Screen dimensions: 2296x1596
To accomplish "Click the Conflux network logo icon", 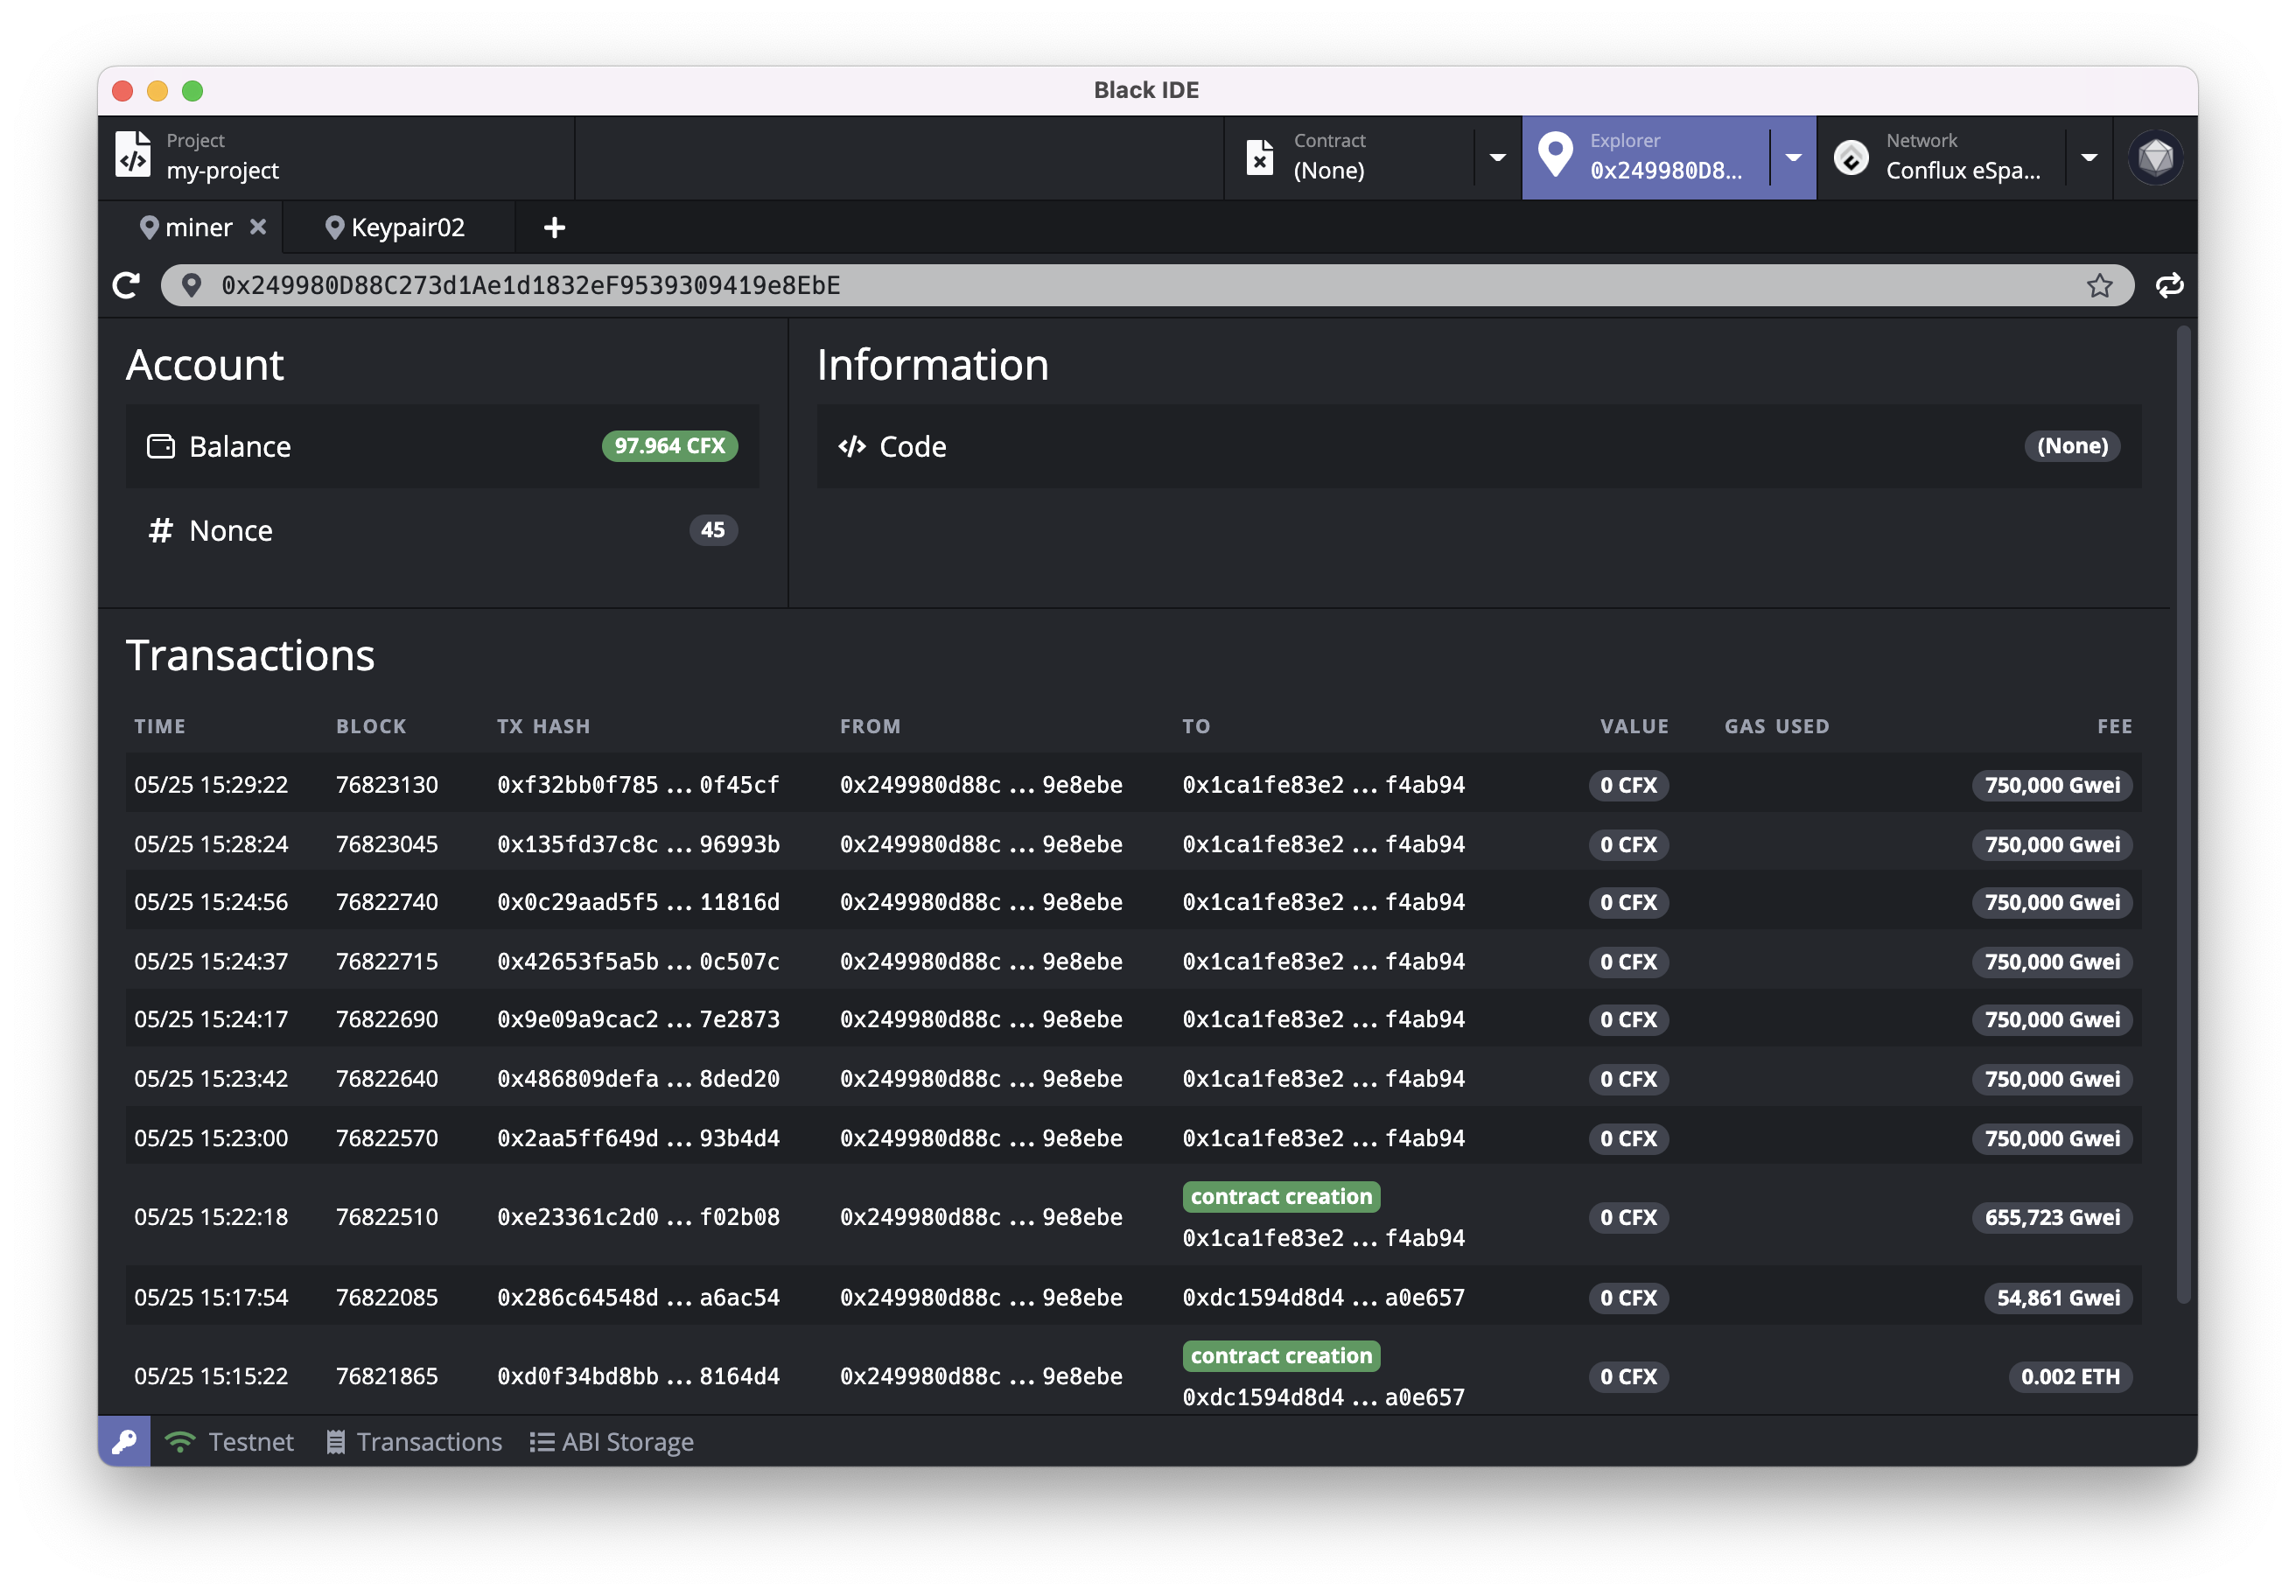I will click(1851, 158).
